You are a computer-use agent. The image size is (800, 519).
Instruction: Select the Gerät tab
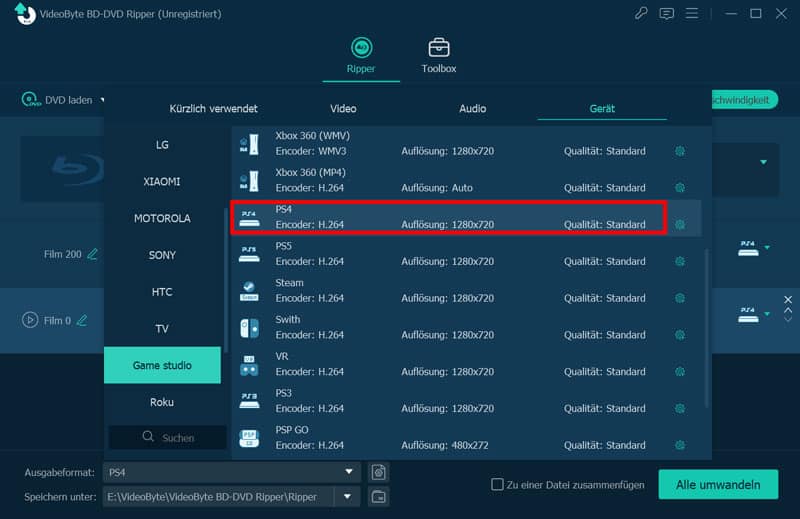click(602, 108)
